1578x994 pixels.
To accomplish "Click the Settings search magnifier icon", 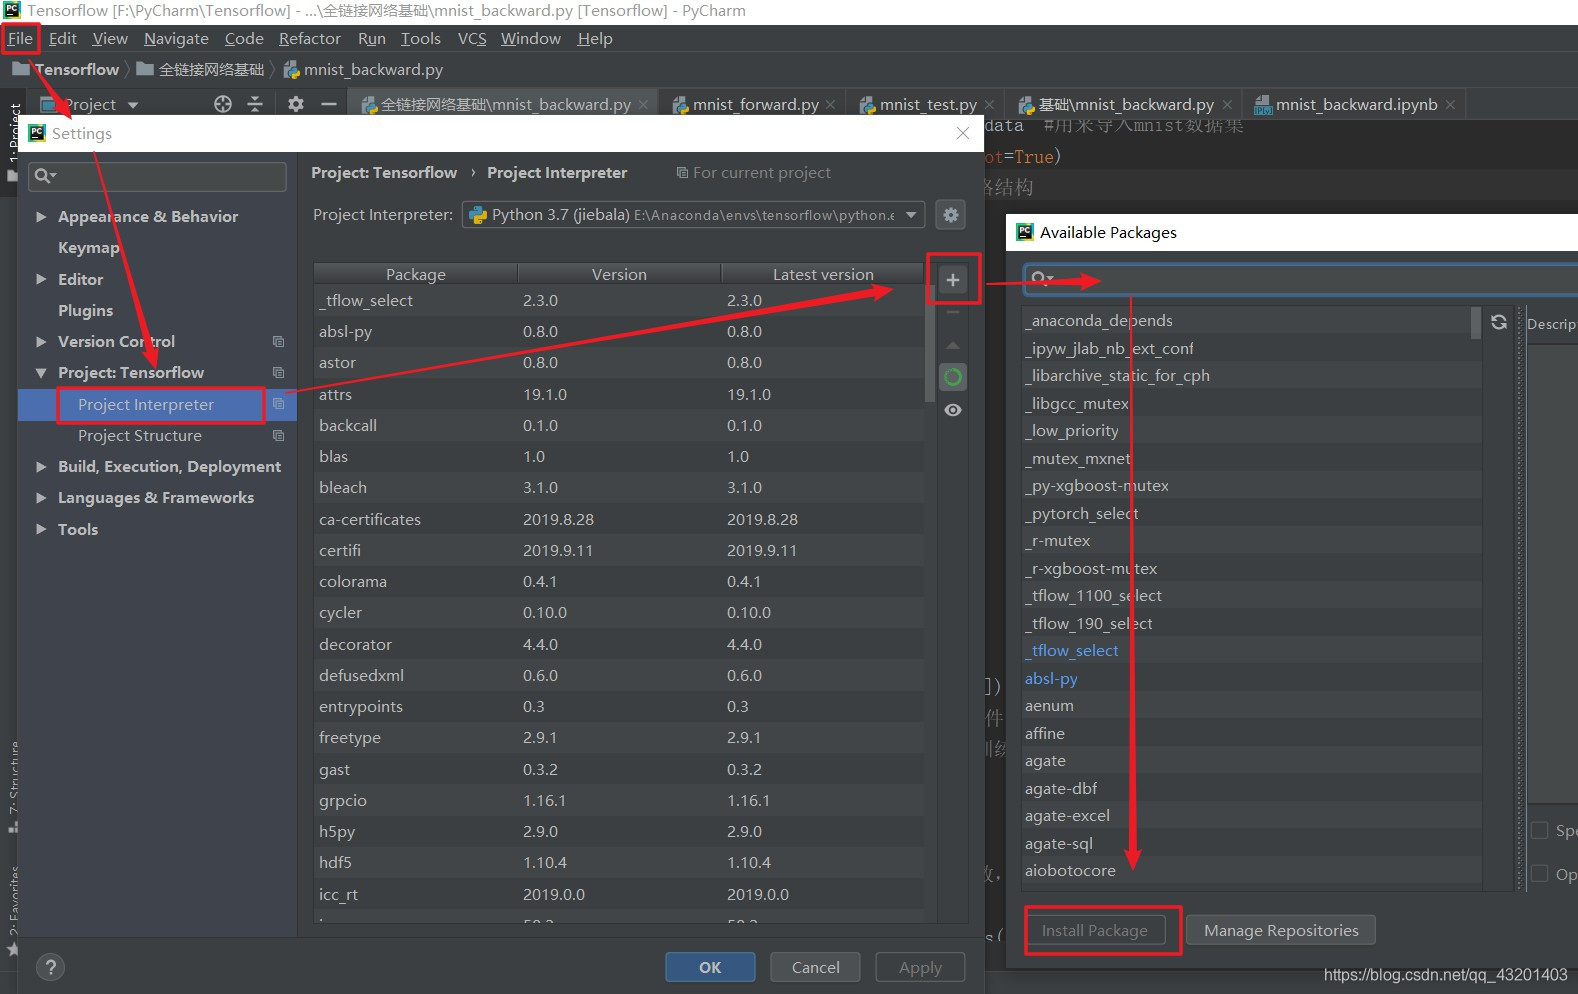I will coord(44,176).
